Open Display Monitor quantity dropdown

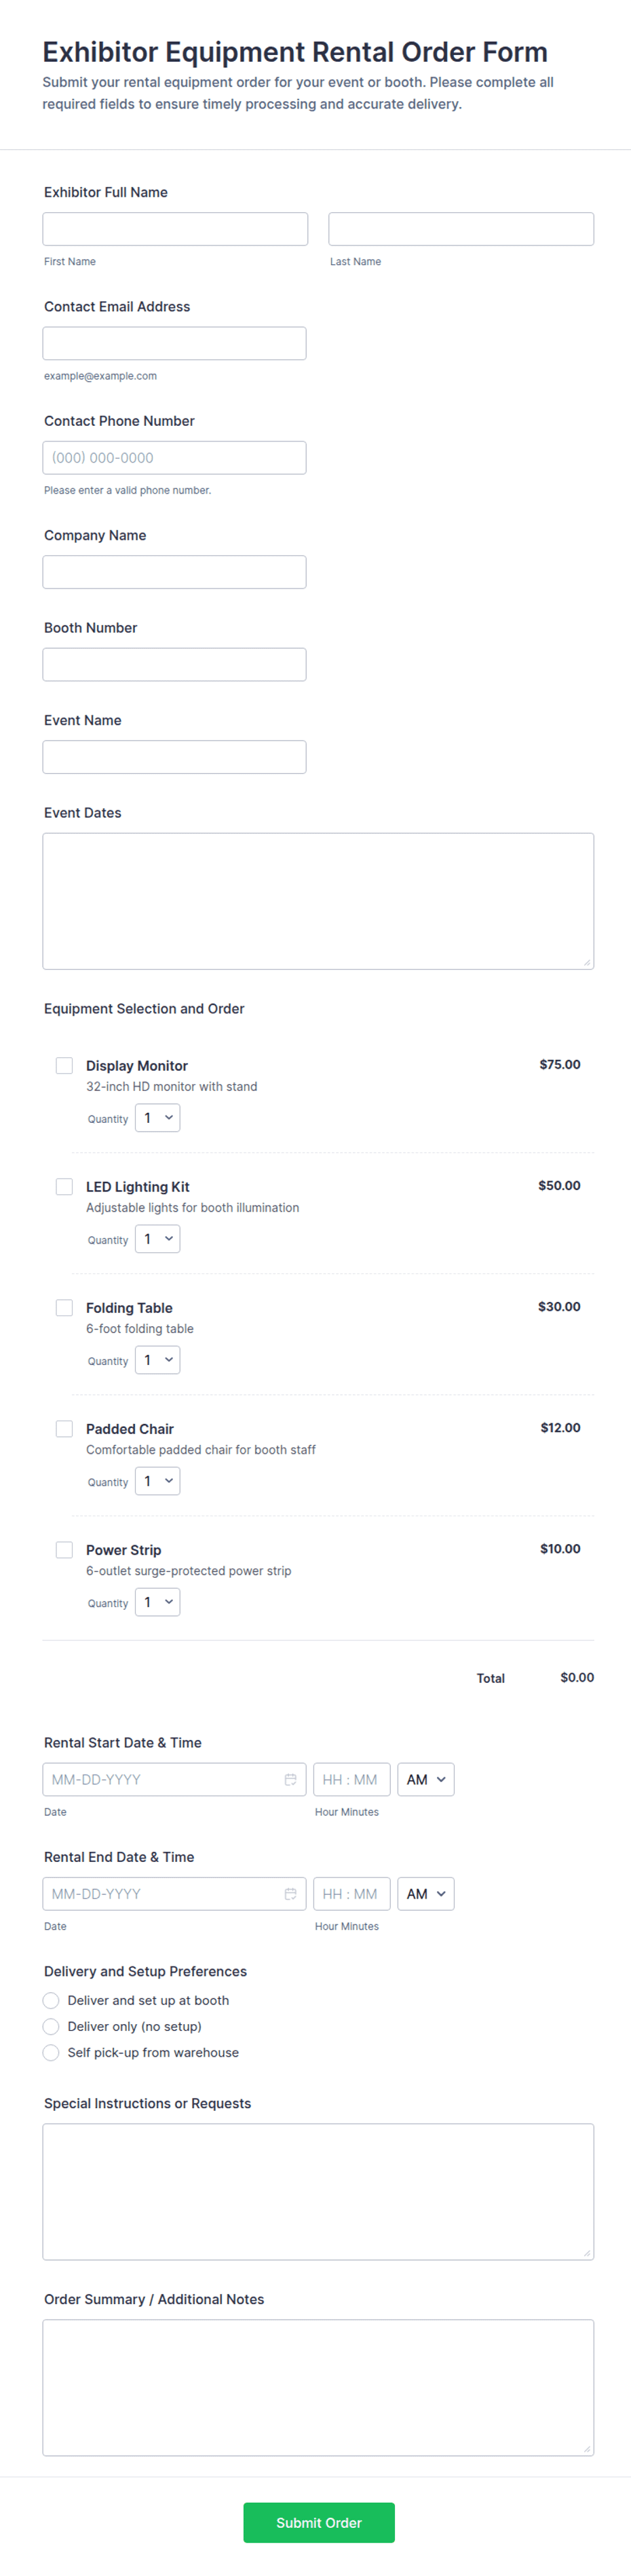pyautogui.click(x=158, y=1118)
